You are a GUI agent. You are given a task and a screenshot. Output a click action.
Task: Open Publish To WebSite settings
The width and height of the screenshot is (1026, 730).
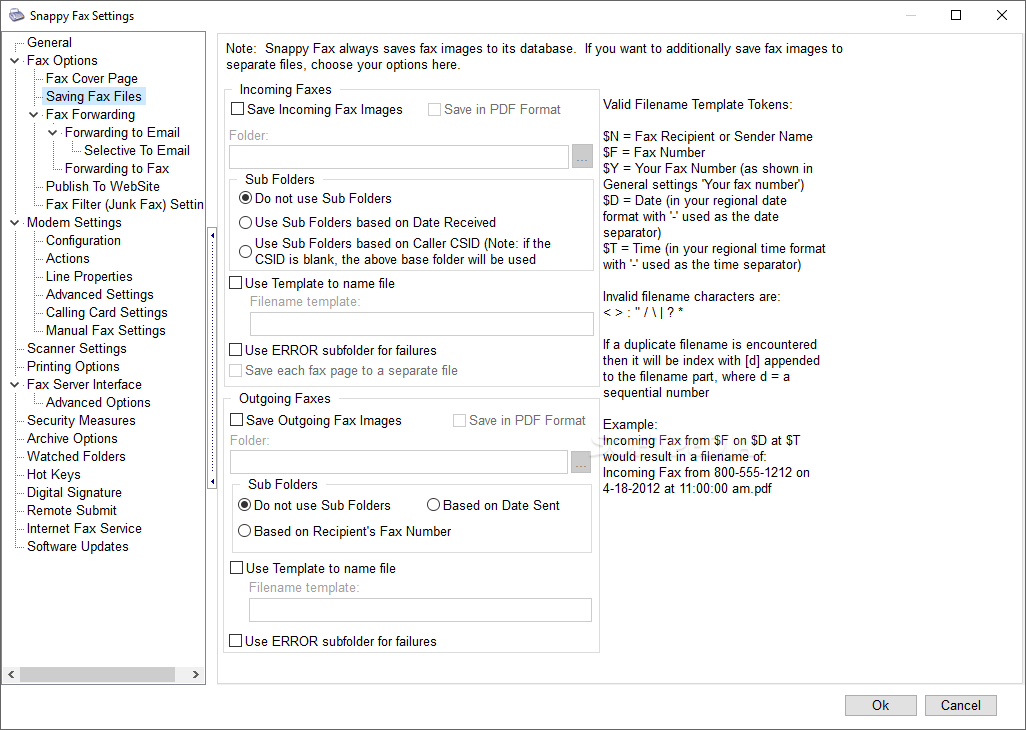point(103,186)
